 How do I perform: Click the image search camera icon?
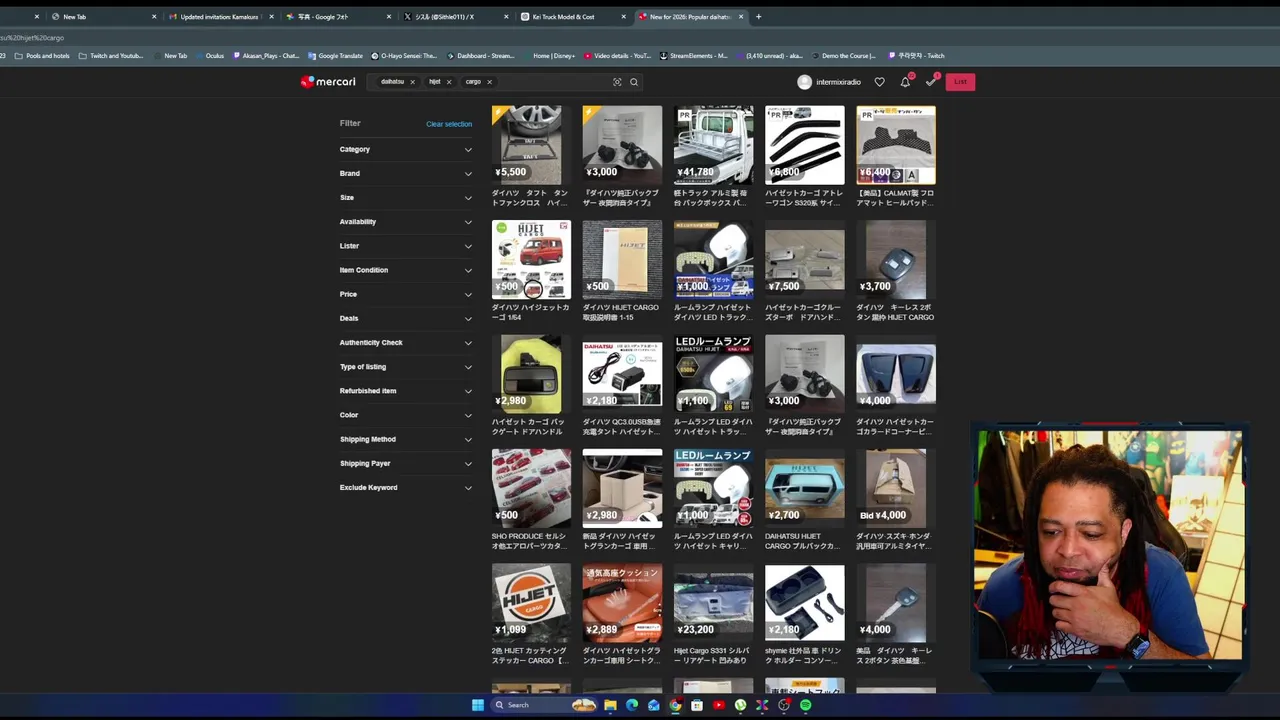[x=617, y=82]
